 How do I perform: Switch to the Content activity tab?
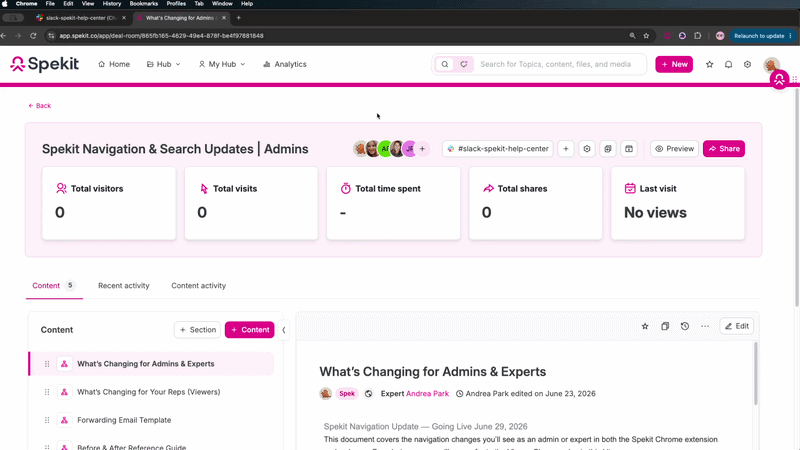198,286
